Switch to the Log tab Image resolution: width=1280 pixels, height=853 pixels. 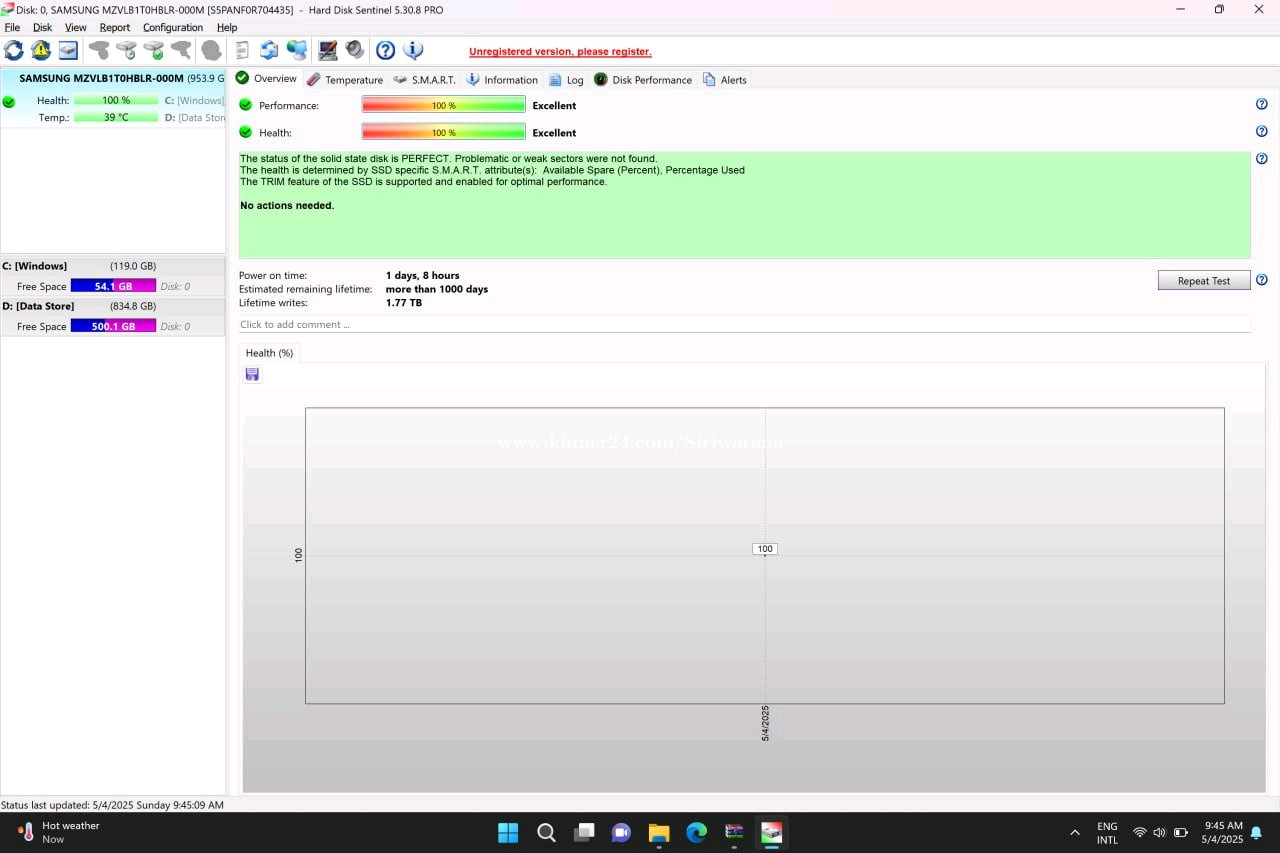pos(566,79)
